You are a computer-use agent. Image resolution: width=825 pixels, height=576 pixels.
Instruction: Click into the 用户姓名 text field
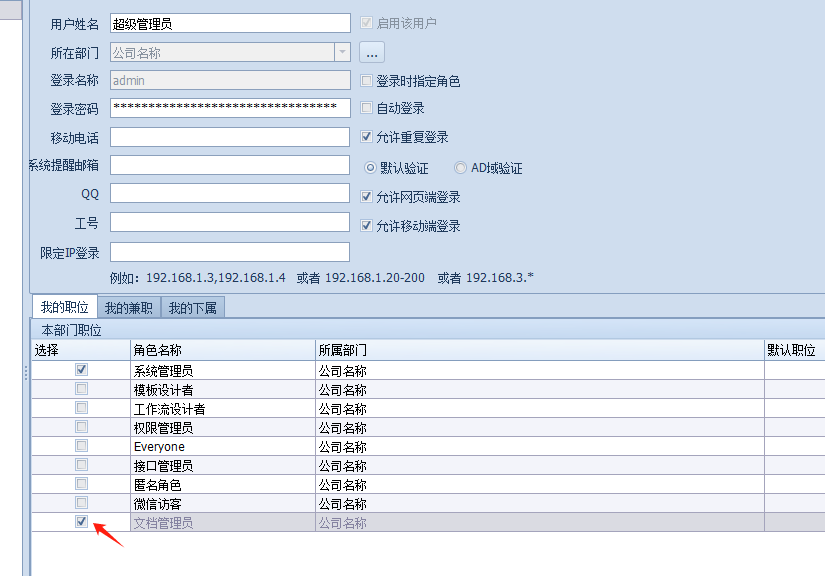pos(230,23)
